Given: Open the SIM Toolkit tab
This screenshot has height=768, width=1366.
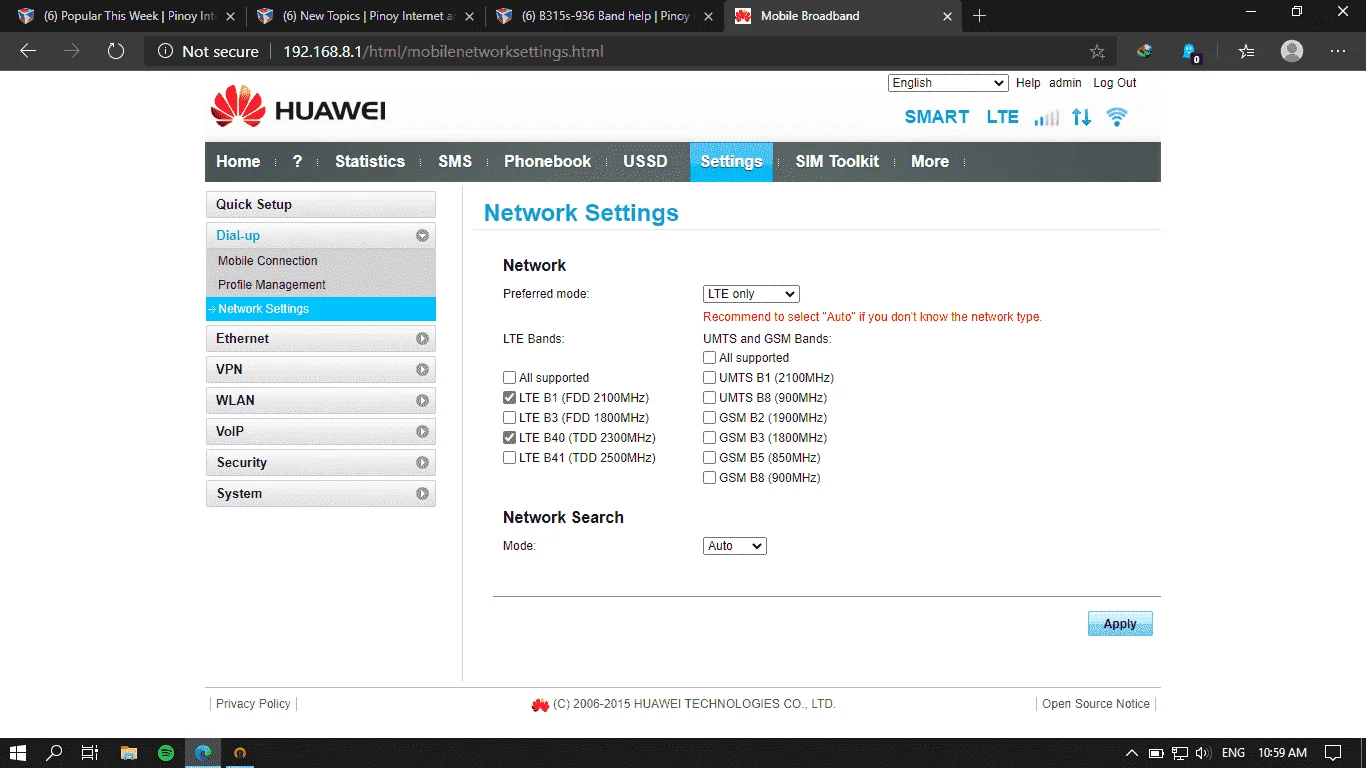Looking at the screenshot, I should tap(837, 161).
